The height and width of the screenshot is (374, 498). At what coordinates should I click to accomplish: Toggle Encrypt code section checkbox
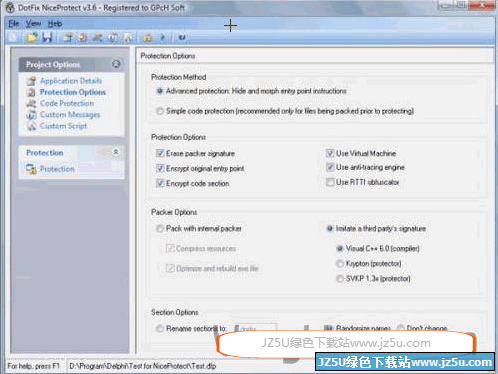[x=160, y=183]
